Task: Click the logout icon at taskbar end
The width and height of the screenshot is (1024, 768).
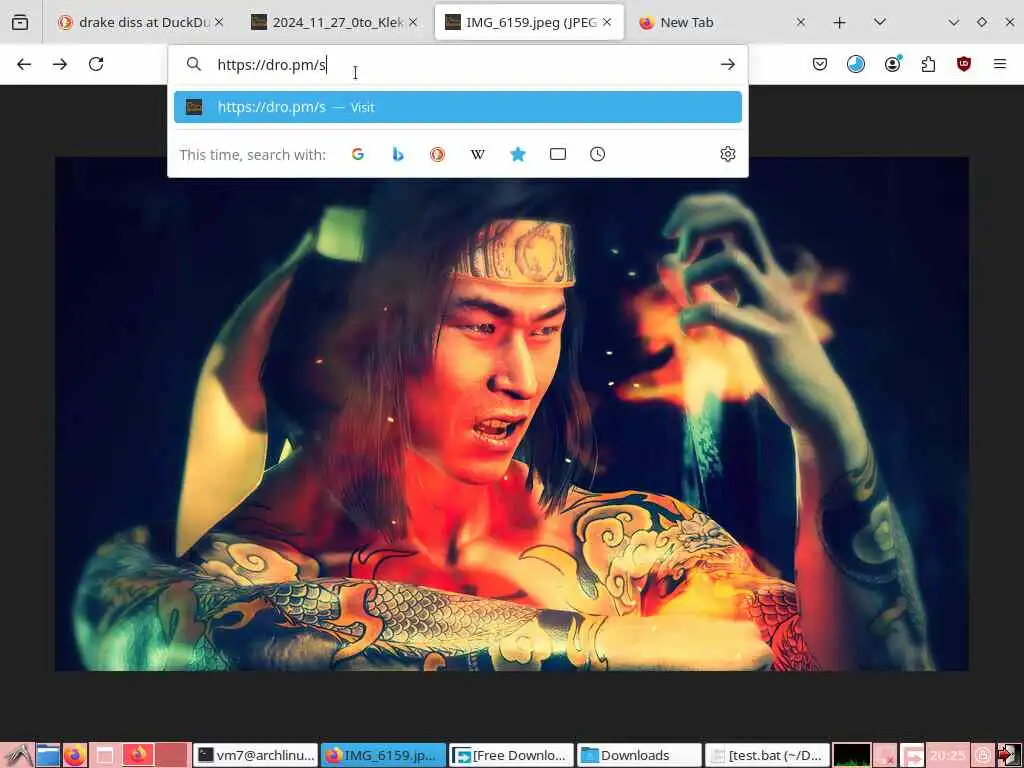Action: [1009, 756]
